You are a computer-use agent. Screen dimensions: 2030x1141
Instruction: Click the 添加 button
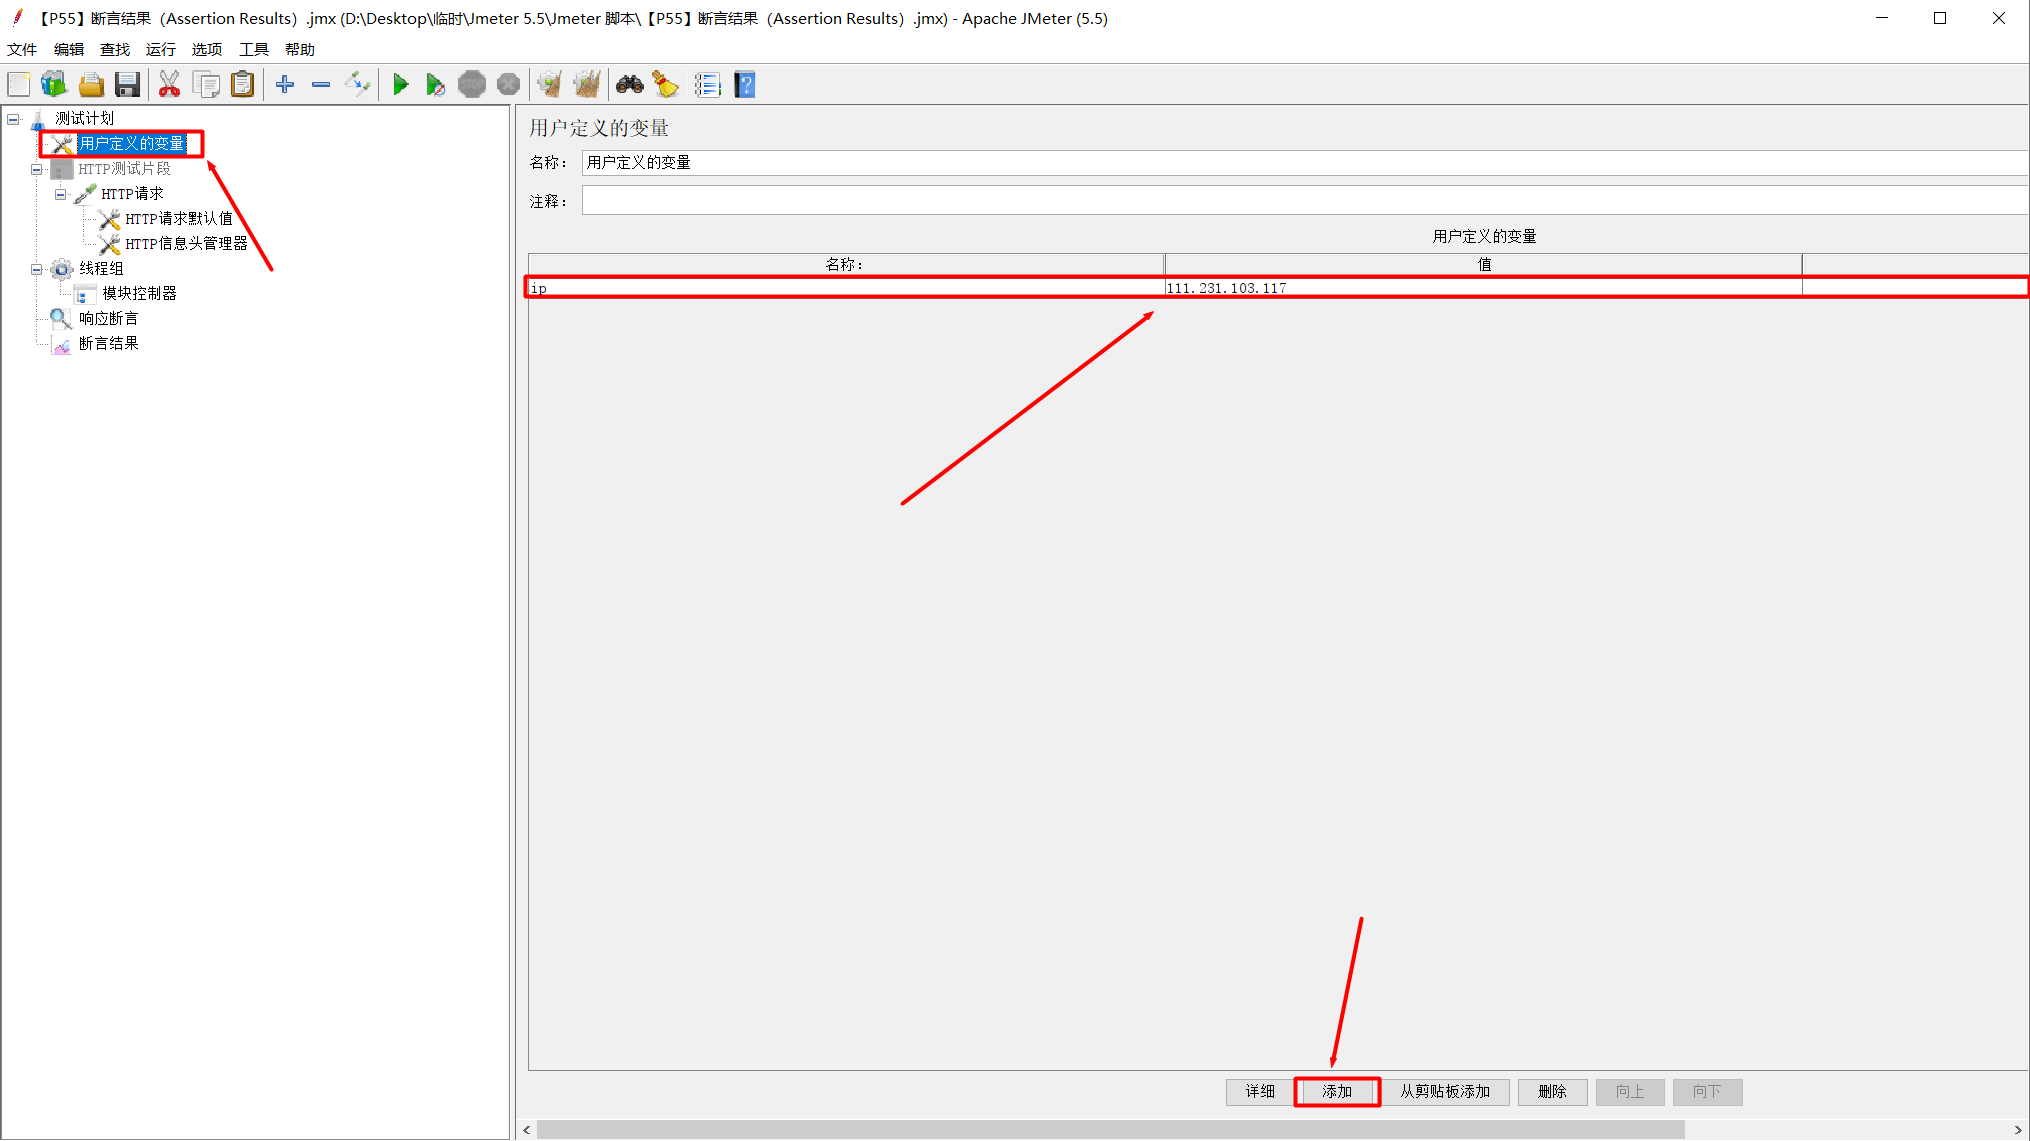coord(1337,1092)
